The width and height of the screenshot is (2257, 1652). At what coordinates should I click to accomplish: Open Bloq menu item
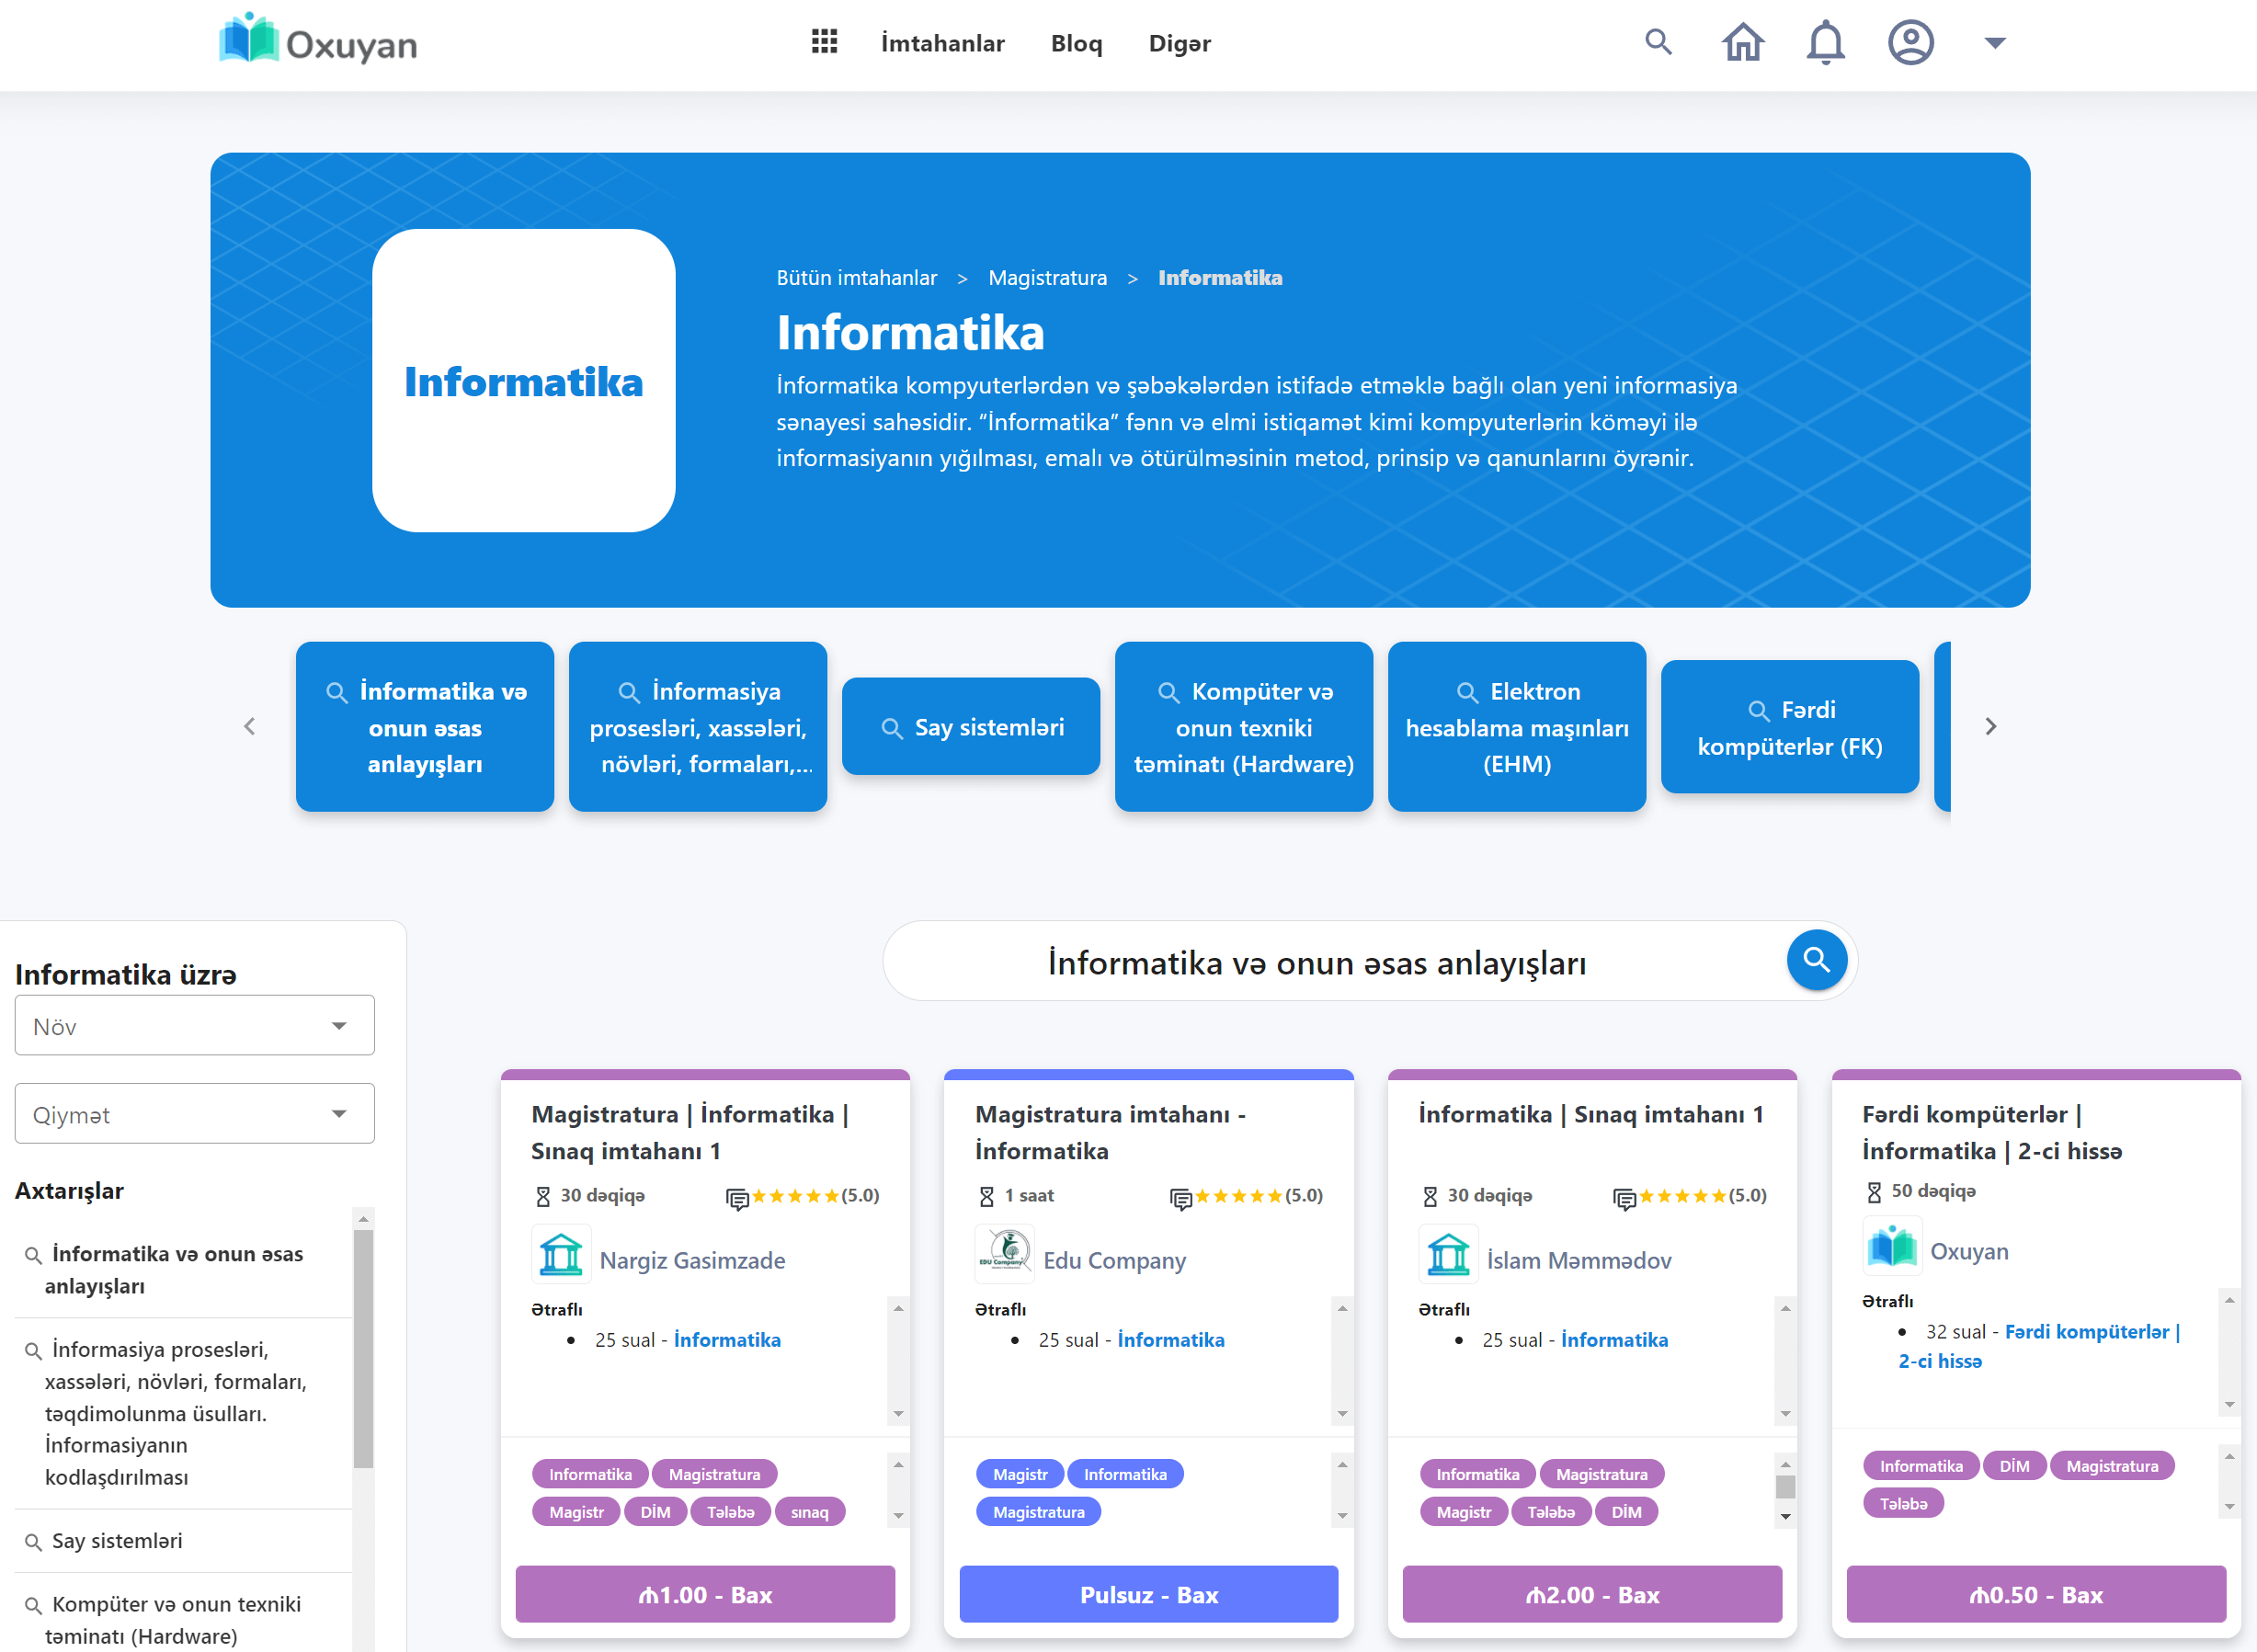coord(1076,43)
